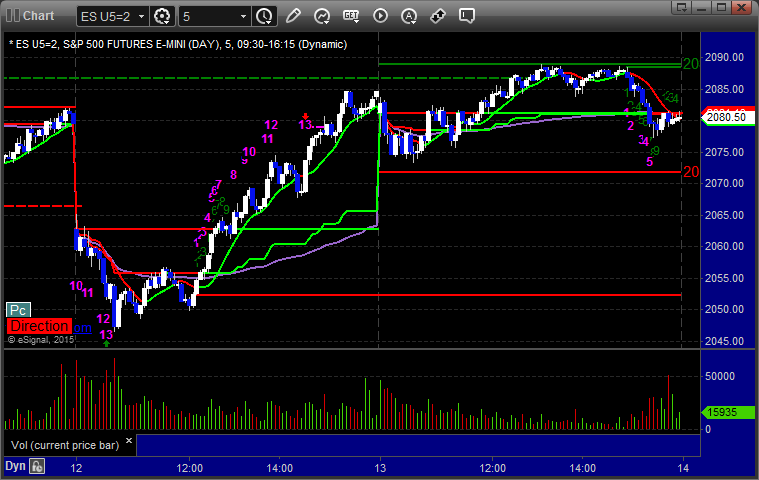Image resolution: width=759 pixels, height=480 pixels.
Task: Close the Vol (current price bar) panel
Action: 129,440
